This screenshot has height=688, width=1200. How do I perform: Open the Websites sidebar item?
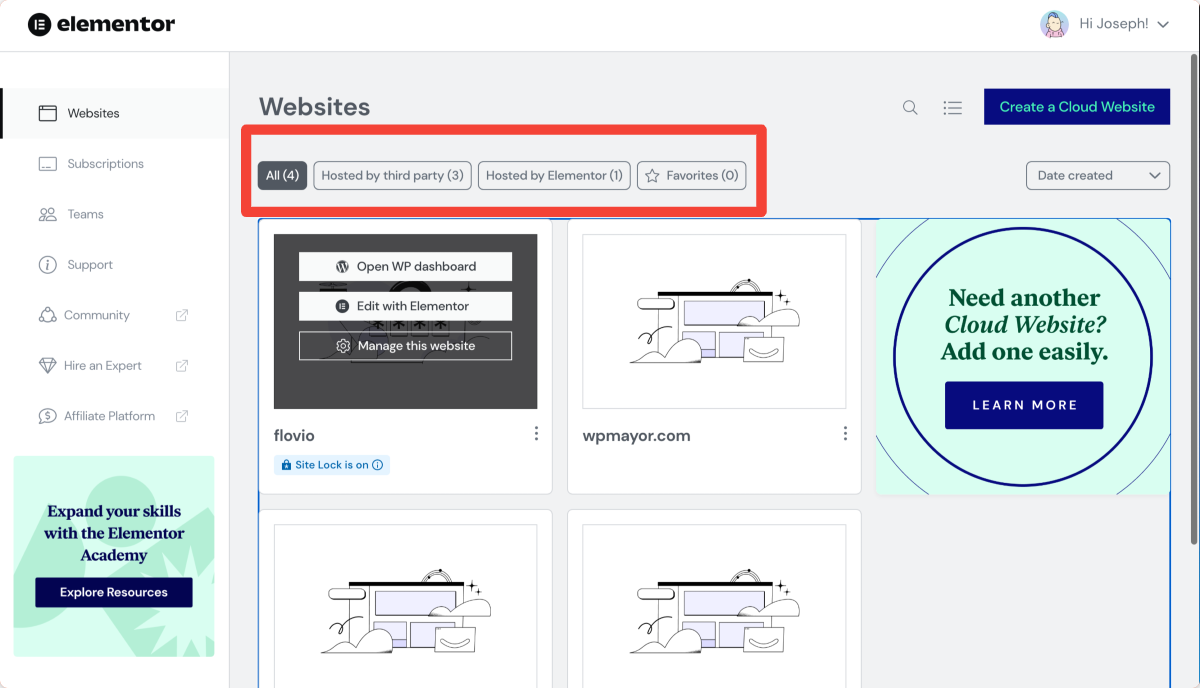coord(115,113)
